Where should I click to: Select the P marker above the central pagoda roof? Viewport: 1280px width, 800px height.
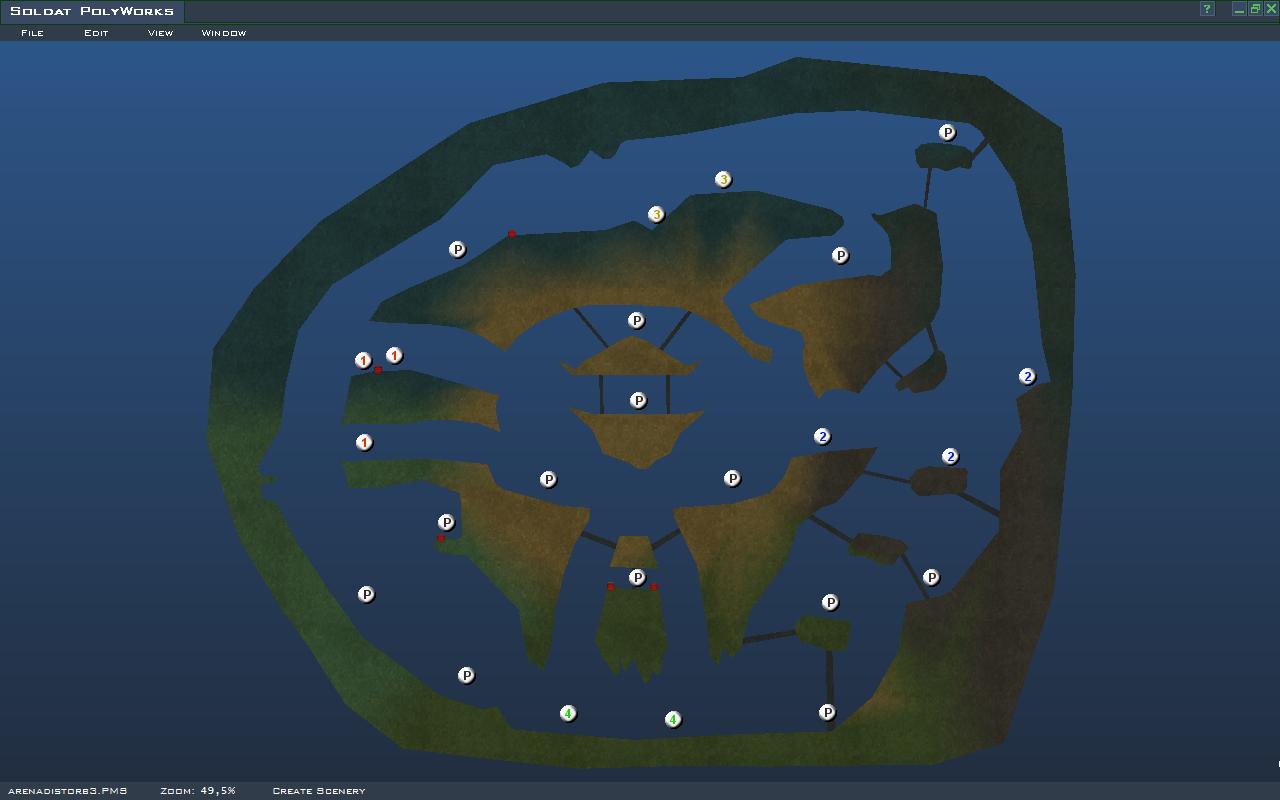(636, 321)
